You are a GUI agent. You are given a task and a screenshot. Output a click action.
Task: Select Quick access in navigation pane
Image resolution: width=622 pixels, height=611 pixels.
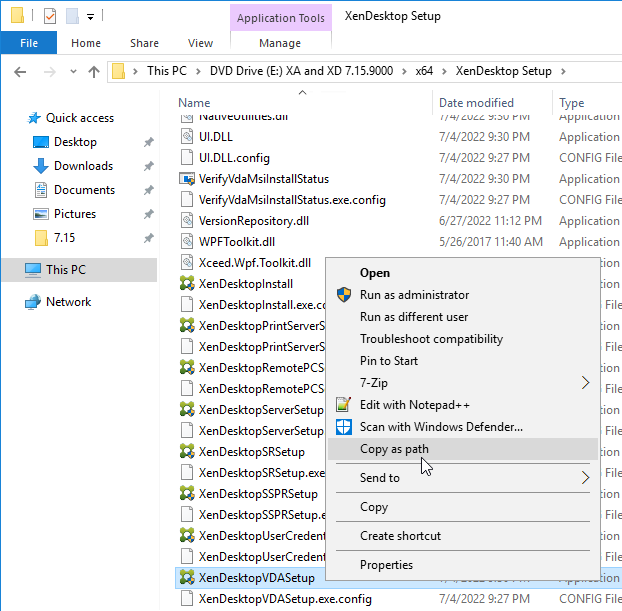point(80,118)
